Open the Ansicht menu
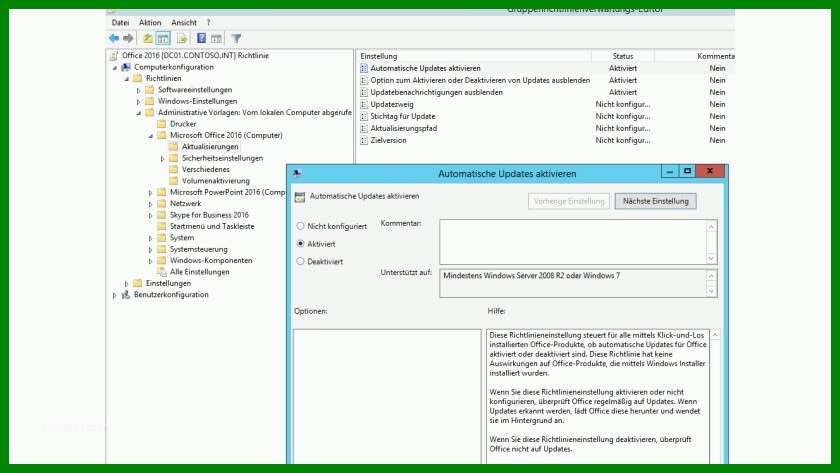The image size is (840, 473). (x=184, y=22)
